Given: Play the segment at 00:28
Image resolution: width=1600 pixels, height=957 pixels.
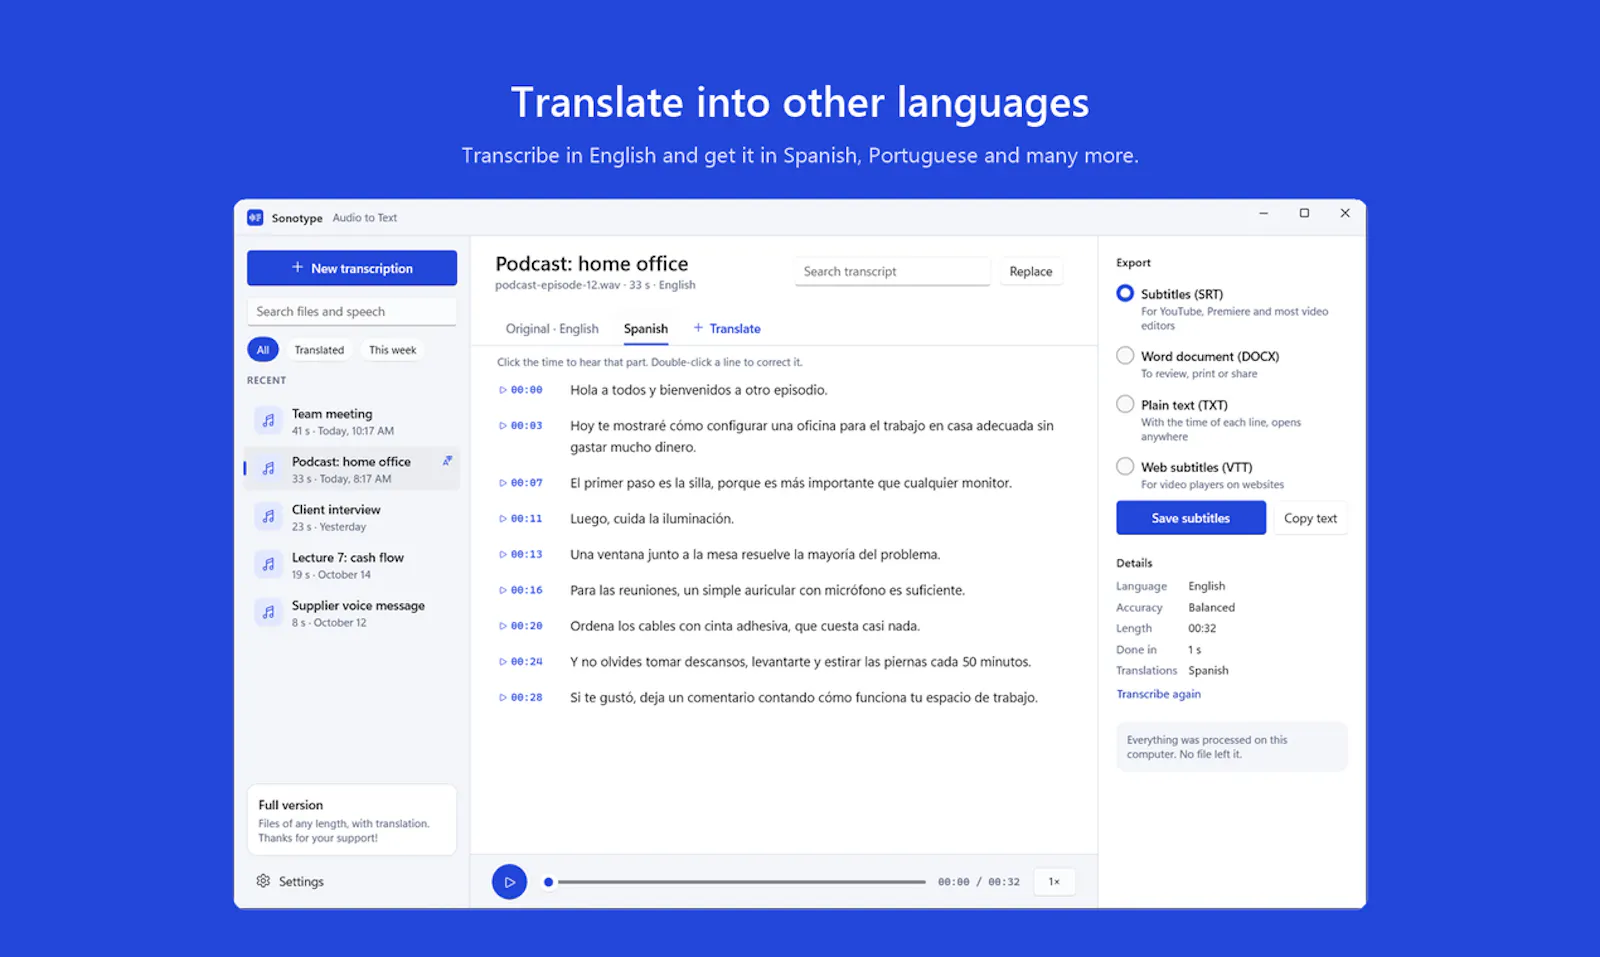Looking at the screenshot, I should coord(521,698).
